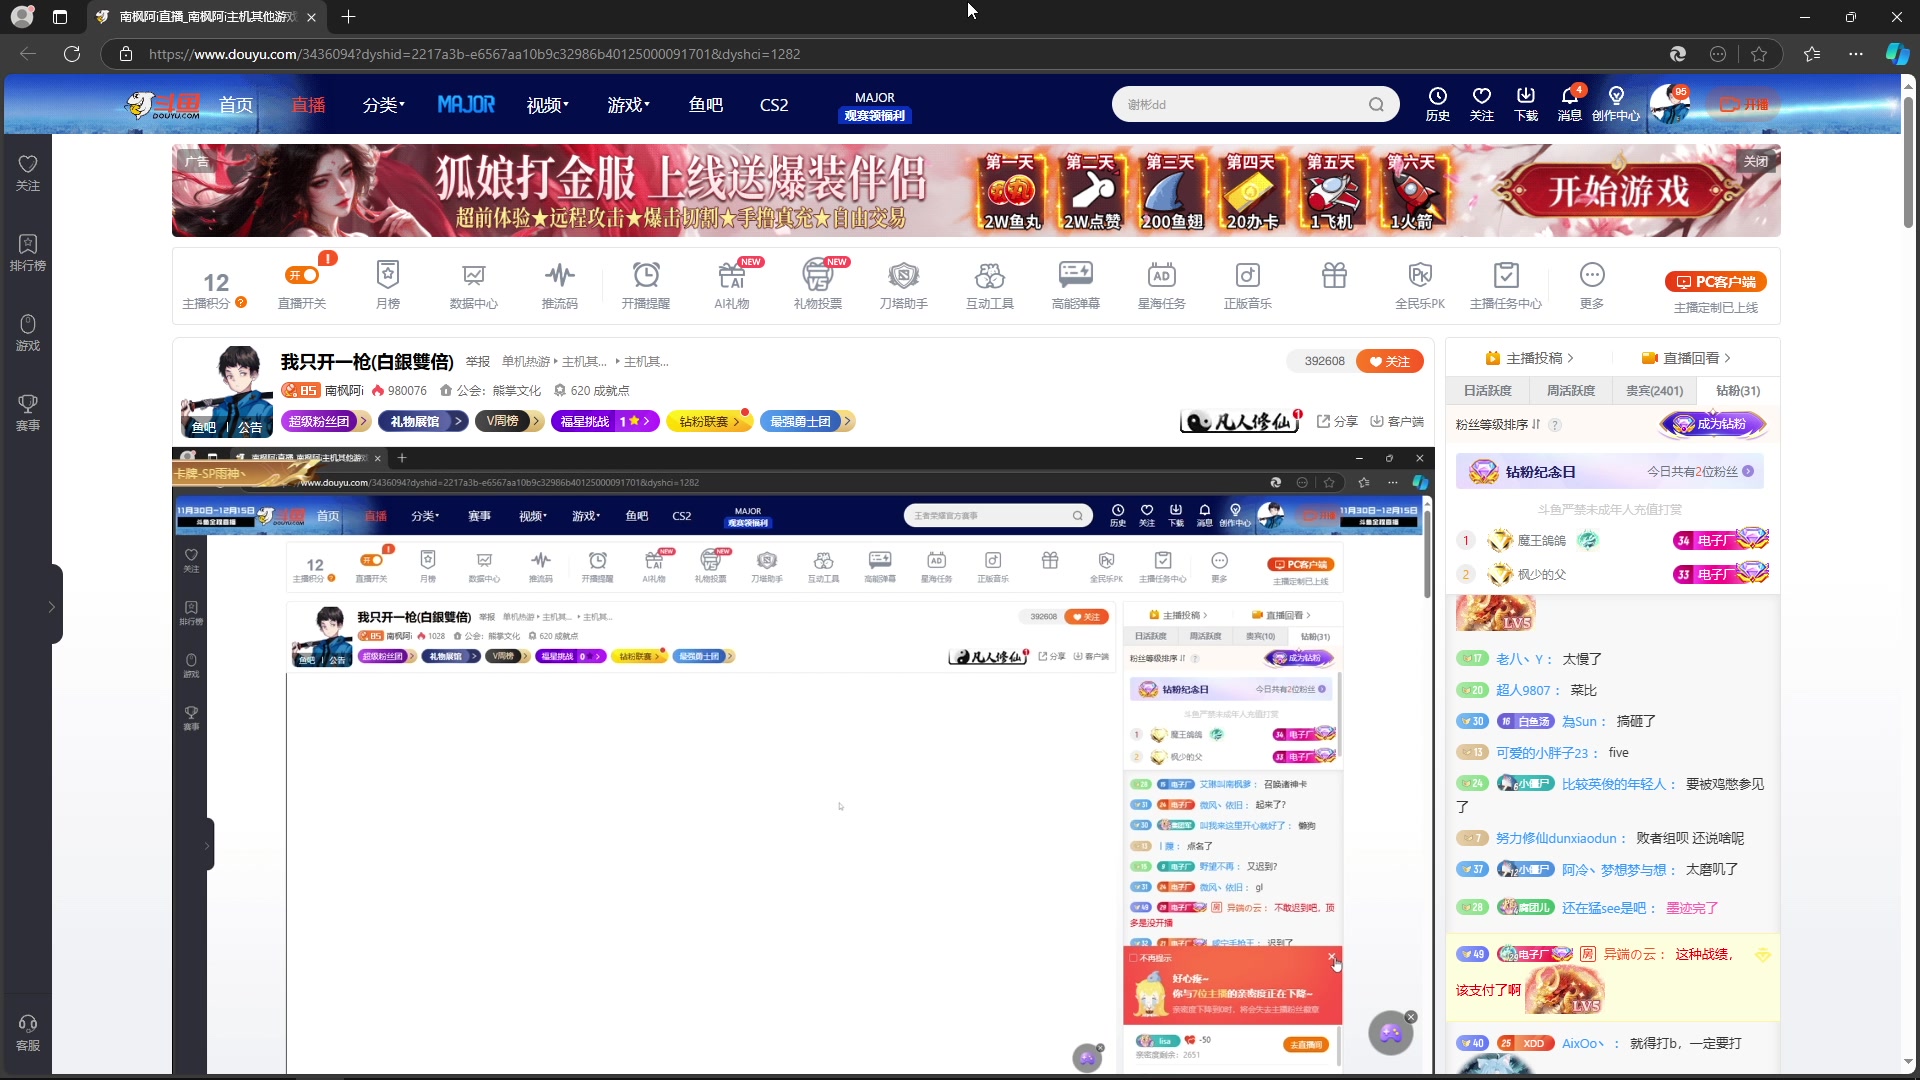Click 开始游戏 on the ad banner
Viewport: 1920px width, 1080px height.
pyautogui.click(x=1619, y=191)
